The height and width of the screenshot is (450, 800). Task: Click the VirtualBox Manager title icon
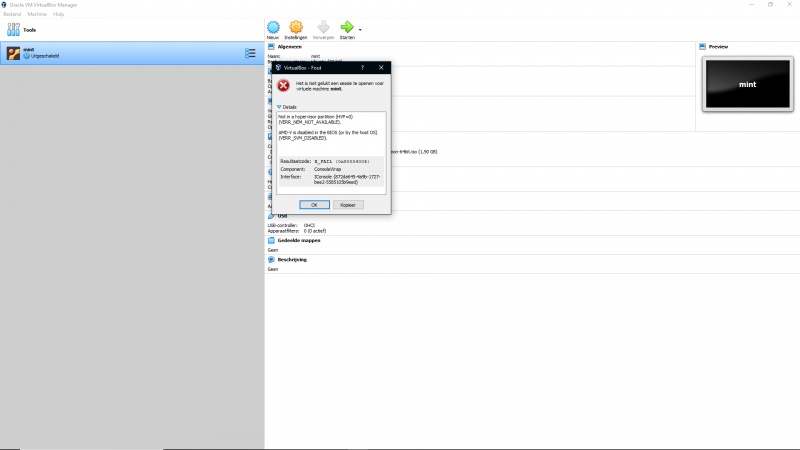point(4,5)
